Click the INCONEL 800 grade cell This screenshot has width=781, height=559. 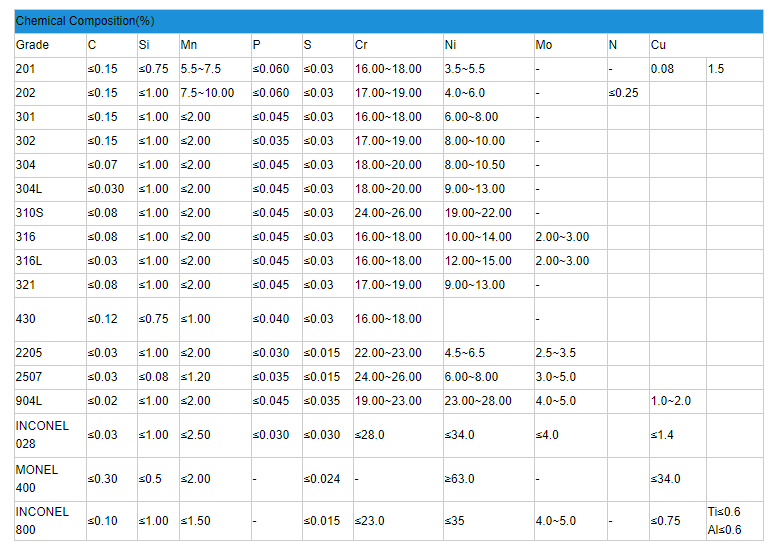[x=43, y=521]
